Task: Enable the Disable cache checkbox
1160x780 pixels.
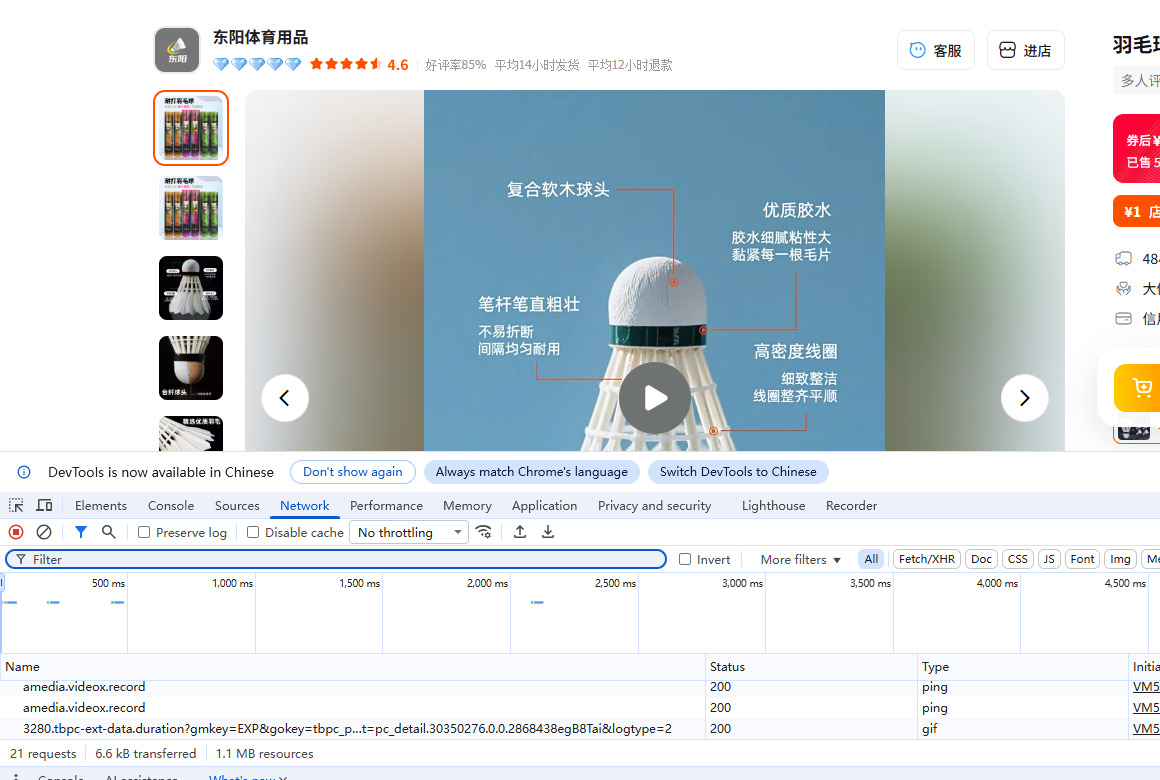Action: tap(253, 533)
